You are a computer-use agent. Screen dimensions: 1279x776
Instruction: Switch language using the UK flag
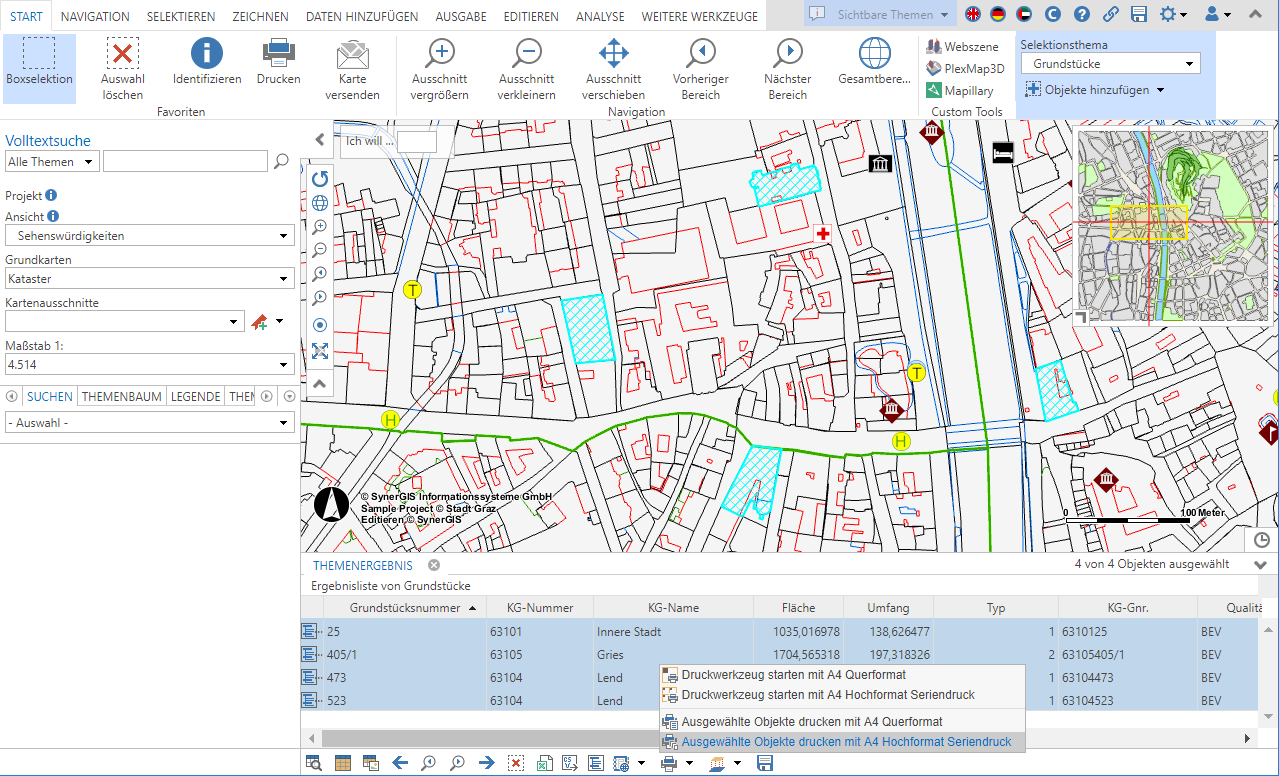pos(972,14)
